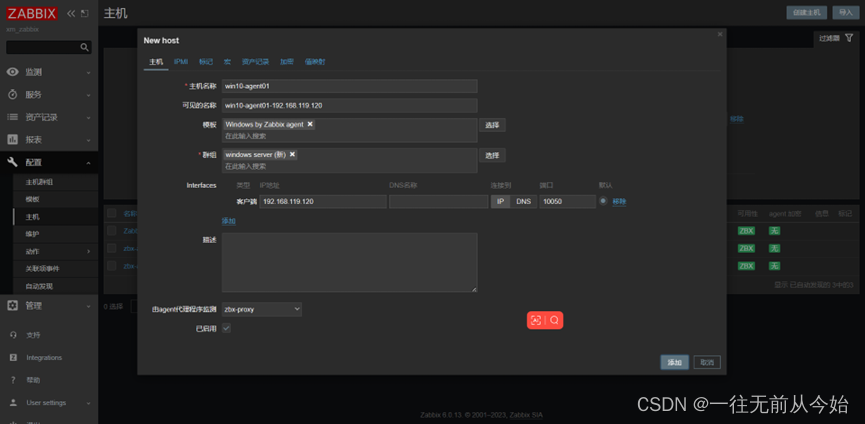Click the blue 添加 button to create the host
The image size is (865, 424).
pyautogui.click(x=675, y=362)
